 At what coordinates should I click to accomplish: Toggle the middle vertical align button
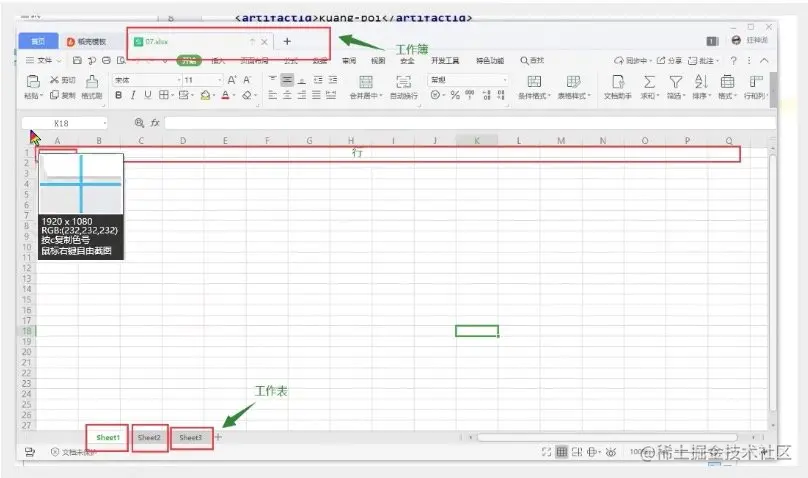coord(287,80)
